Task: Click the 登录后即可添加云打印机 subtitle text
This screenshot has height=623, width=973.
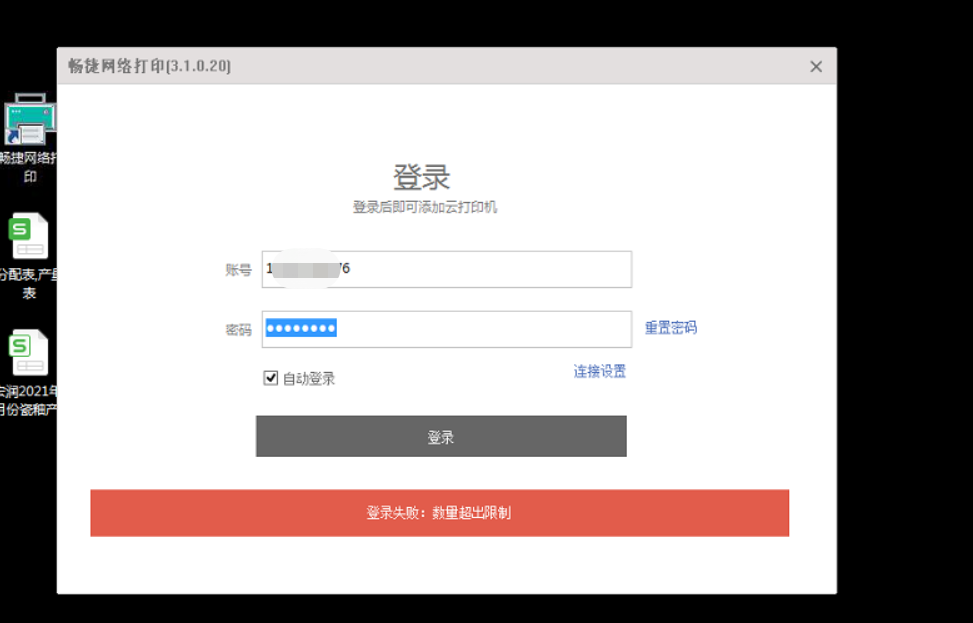Action: [x=425, y=207]
